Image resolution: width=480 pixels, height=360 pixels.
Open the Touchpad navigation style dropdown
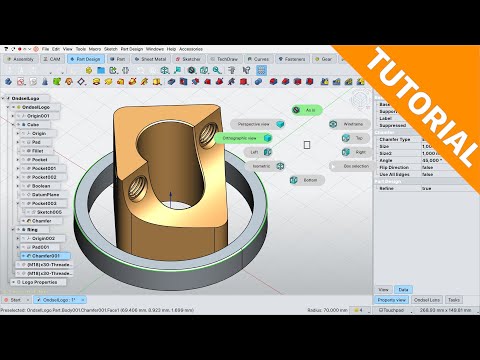click(394, 310)
